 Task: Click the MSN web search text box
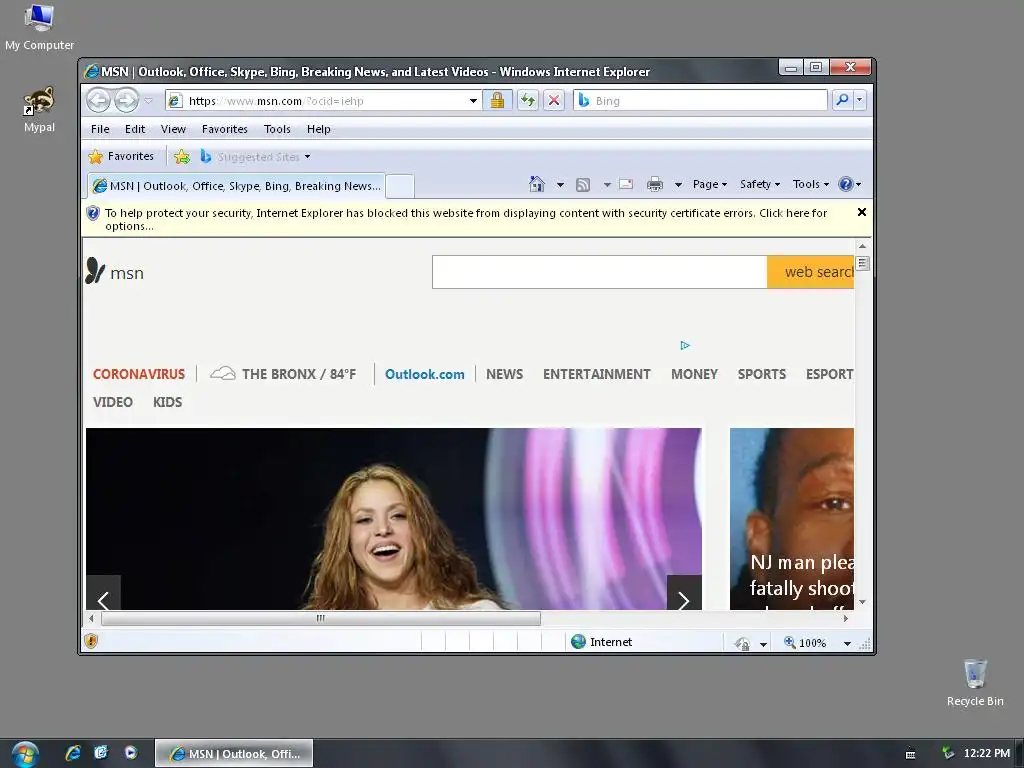[x=599, y=272]
